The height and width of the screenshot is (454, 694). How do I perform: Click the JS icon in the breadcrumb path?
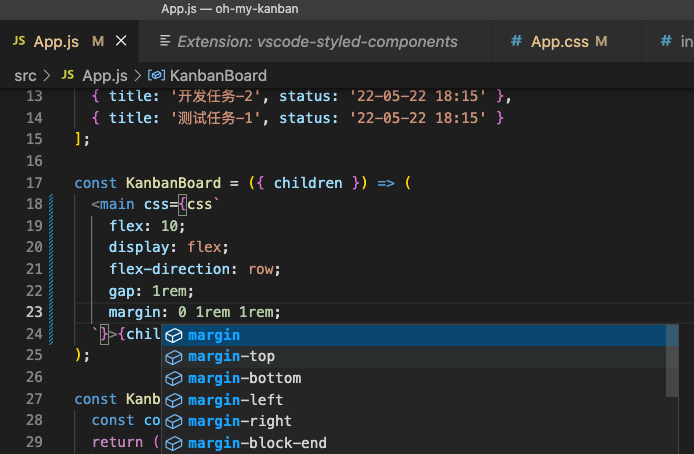coord(68,75)
